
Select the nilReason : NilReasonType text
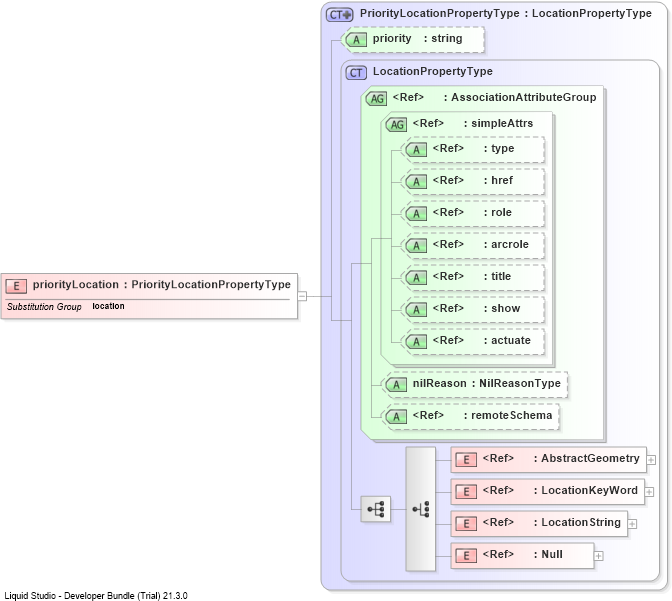click(x=486, y=383)
